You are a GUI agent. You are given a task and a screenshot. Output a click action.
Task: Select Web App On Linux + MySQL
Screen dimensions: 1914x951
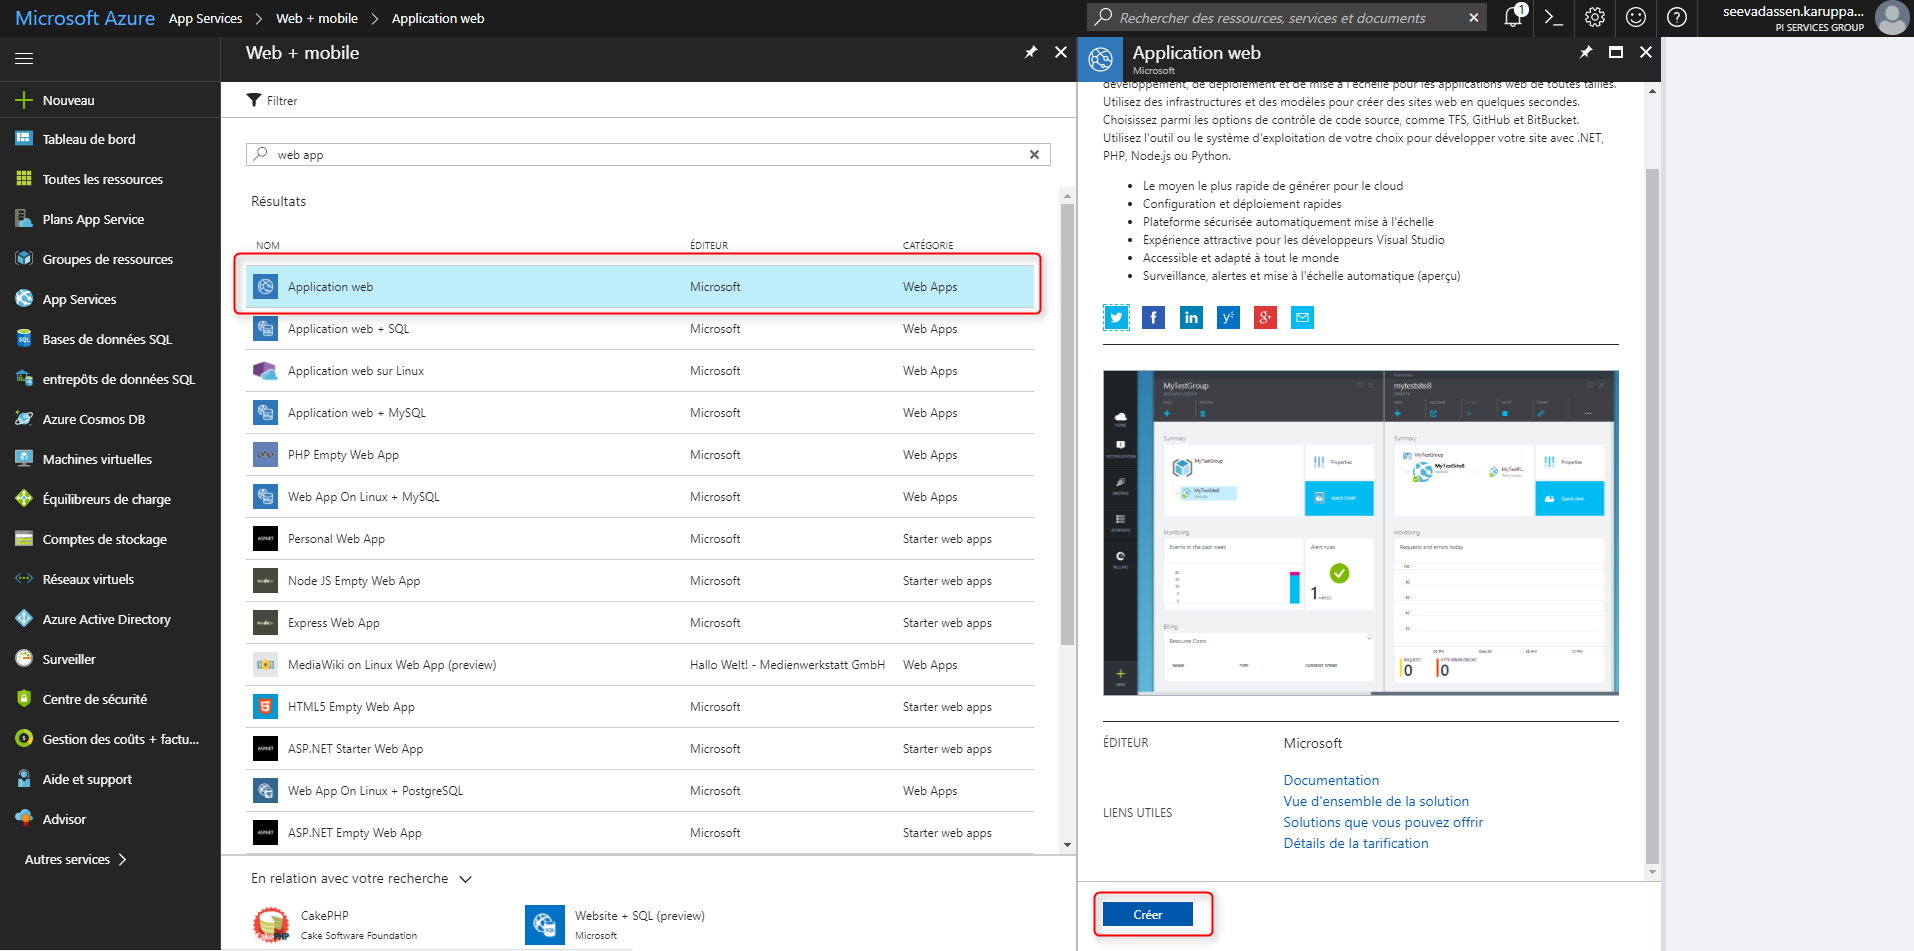640,497
